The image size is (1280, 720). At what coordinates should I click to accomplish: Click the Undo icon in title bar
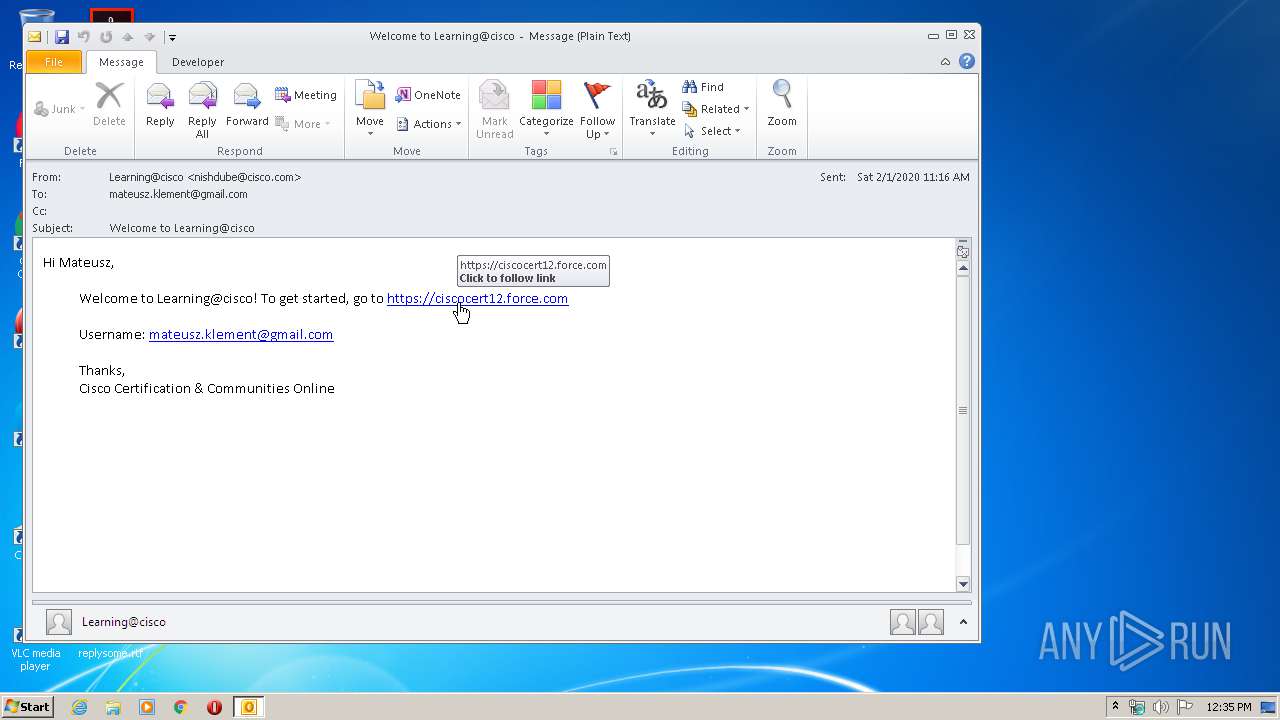tap(84, 37)
